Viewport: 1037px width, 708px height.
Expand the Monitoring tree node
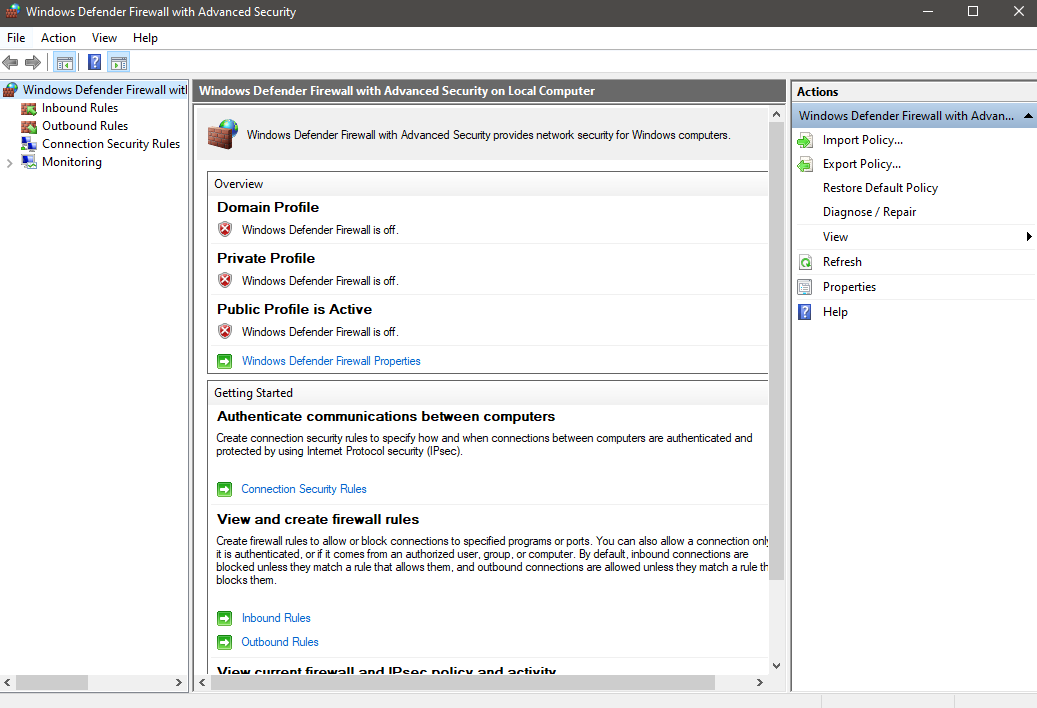click(9, 163)
